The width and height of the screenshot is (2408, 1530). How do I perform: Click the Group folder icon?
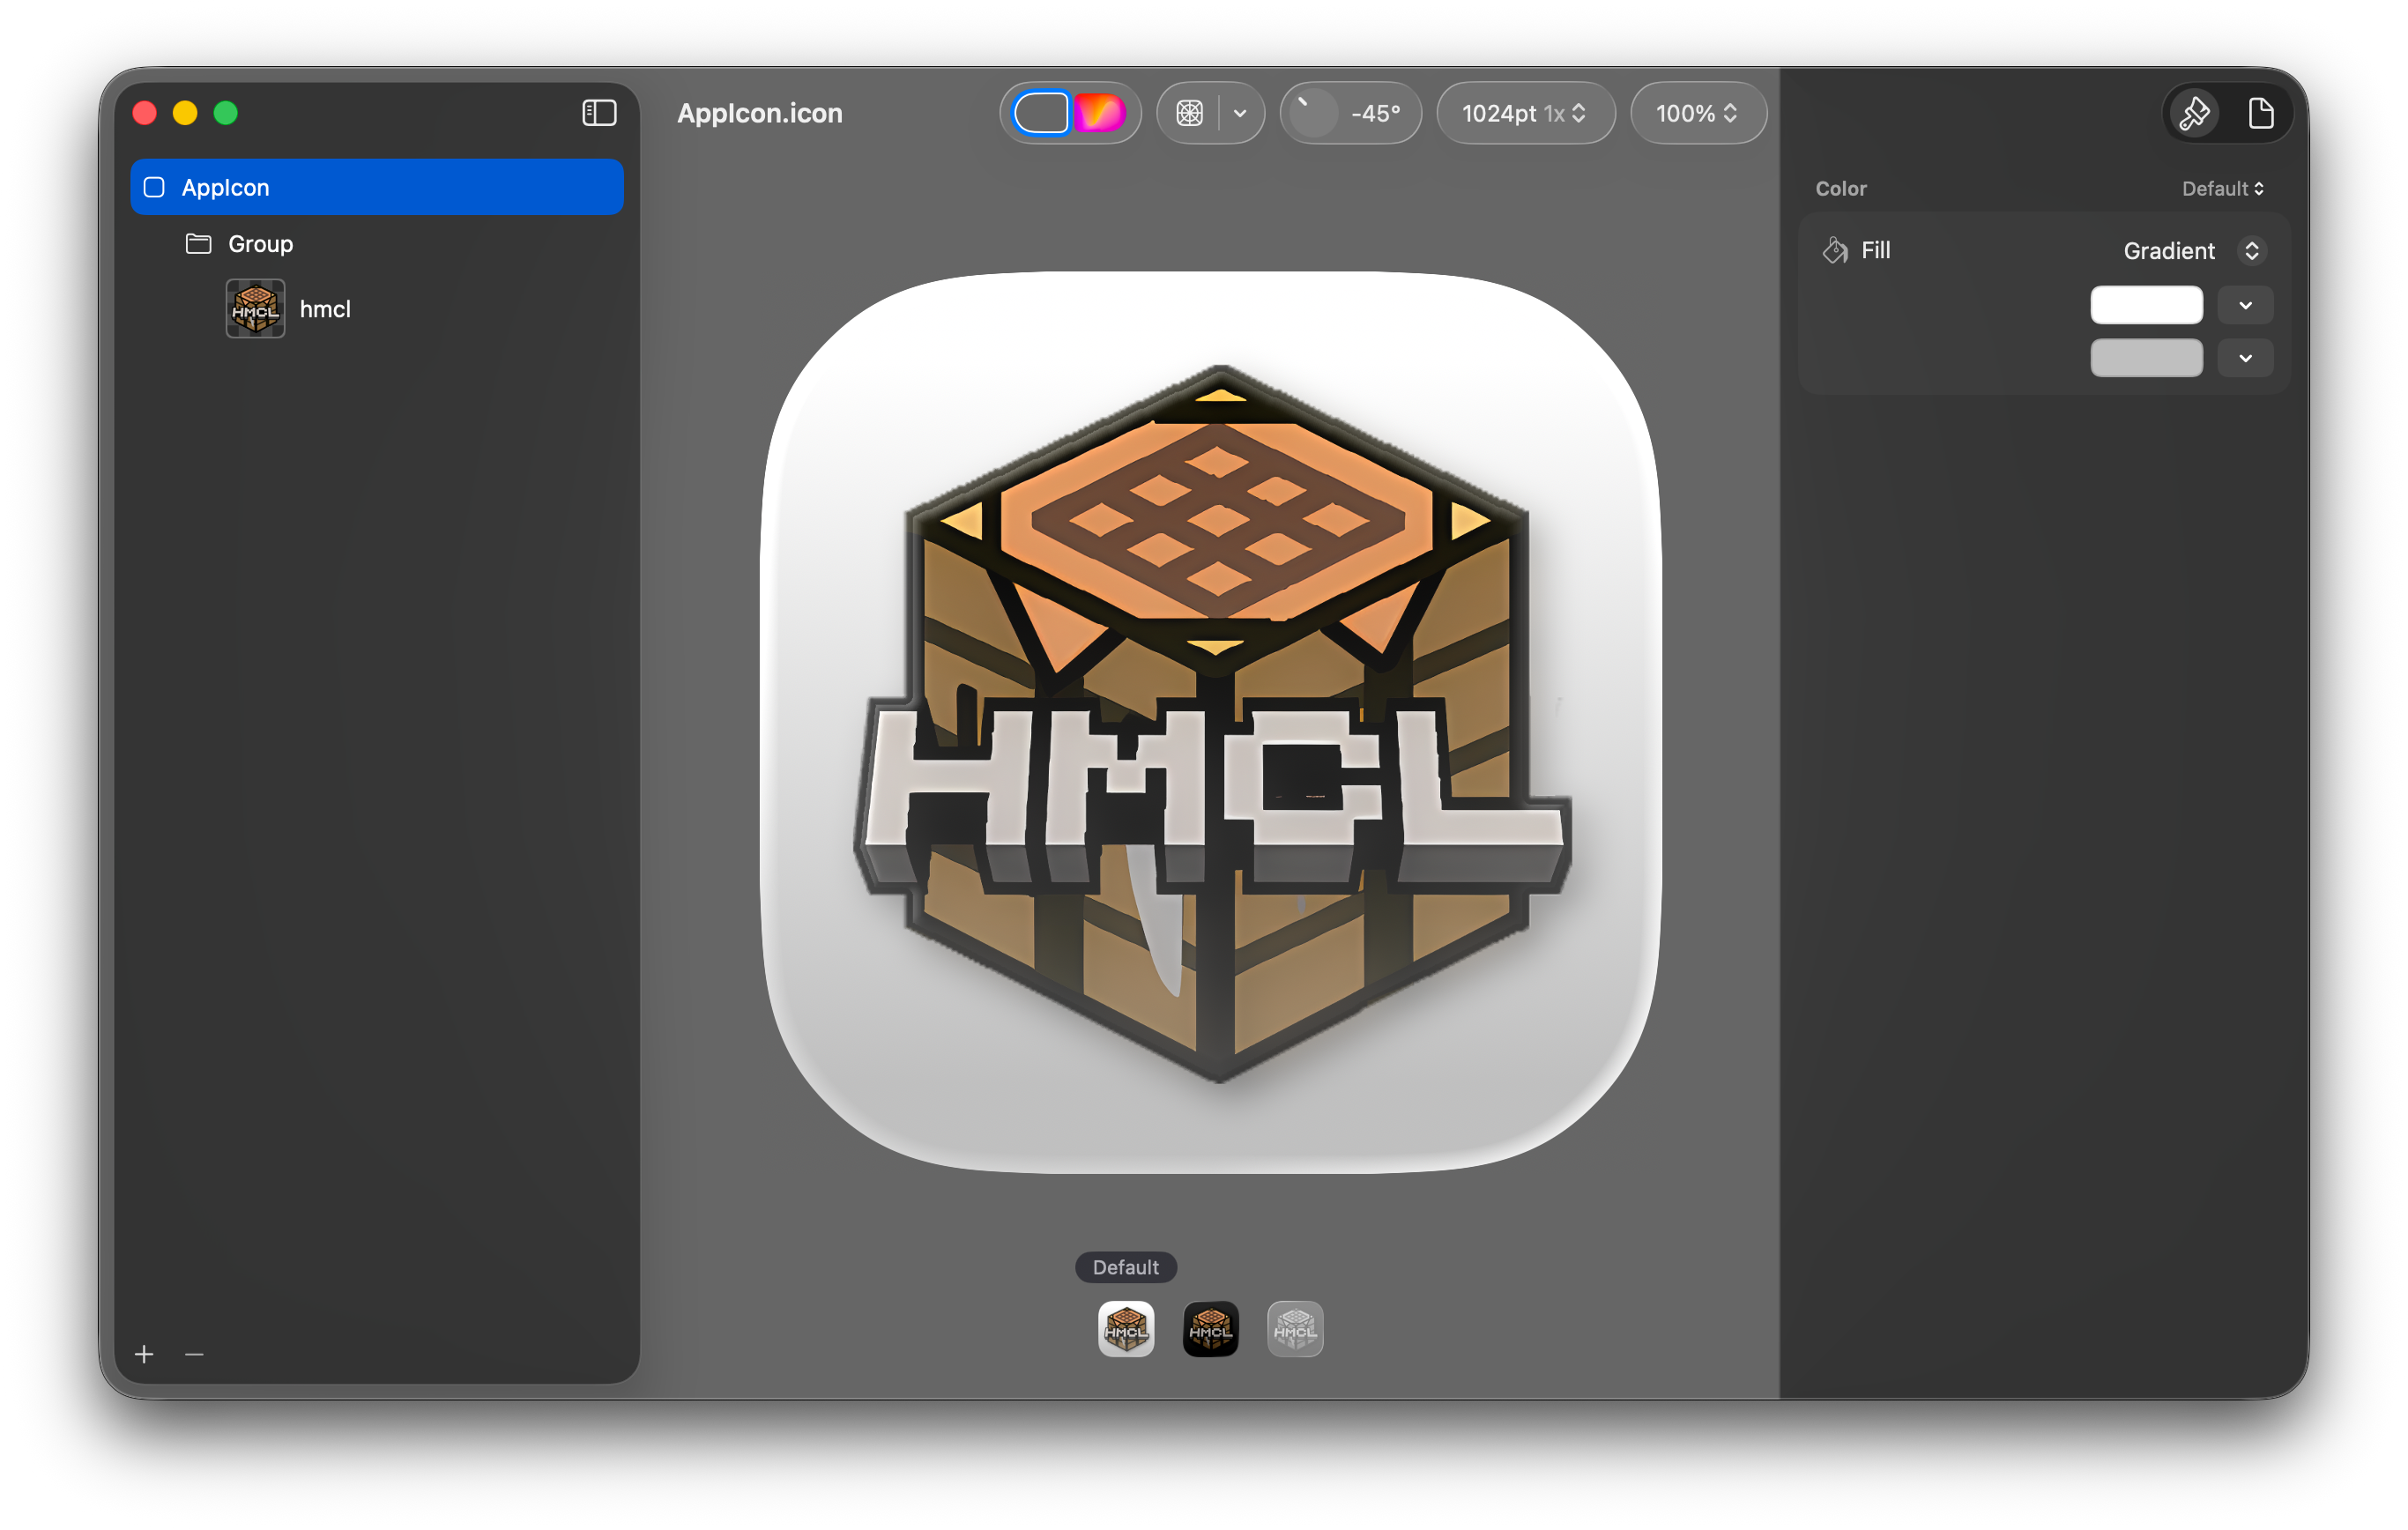[198, 244]
